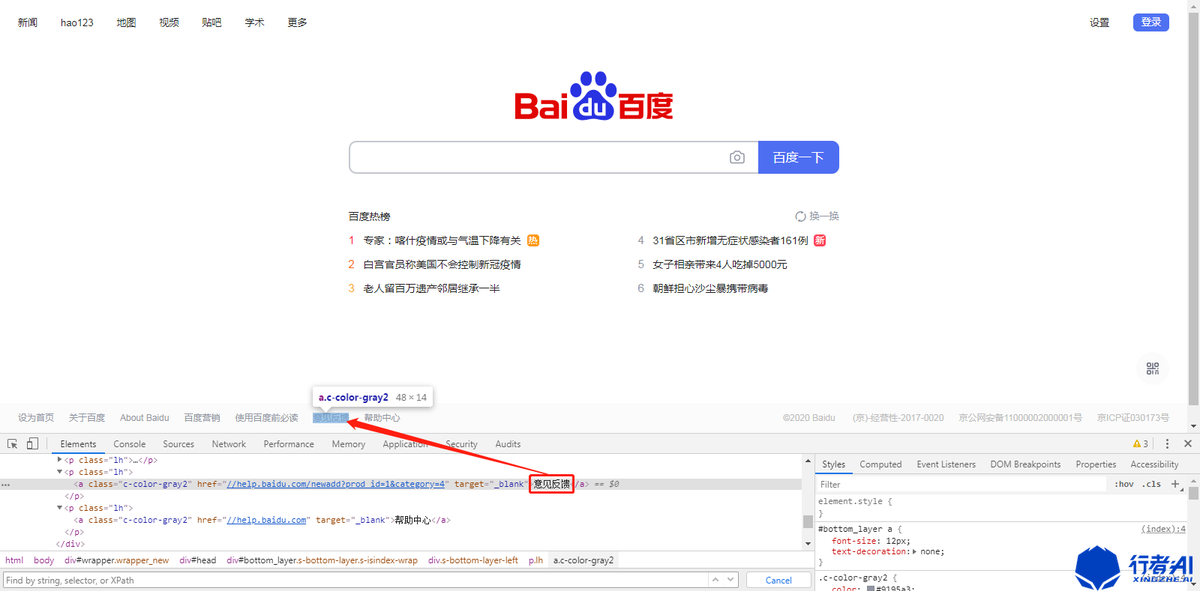Open the 地图 link
The height and width of the screenshot is (591, 1200).
pos(126,22)
